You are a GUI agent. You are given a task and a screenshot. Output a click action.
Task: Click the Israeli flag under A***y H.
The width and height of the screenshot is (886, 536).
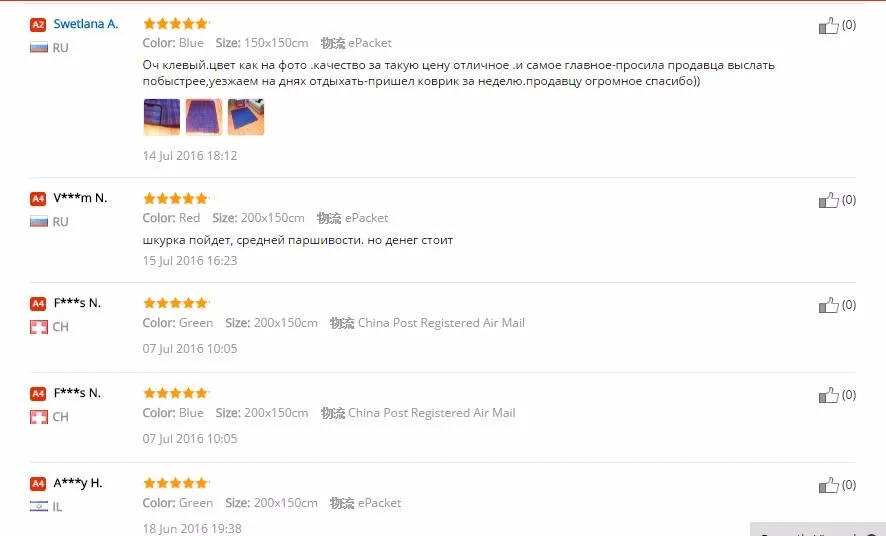(x=38, y=507)
